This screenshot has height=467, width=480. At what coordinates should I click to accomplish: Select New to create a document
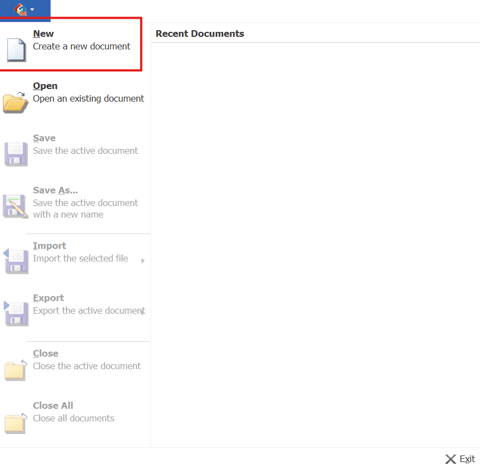coord(71,44)
